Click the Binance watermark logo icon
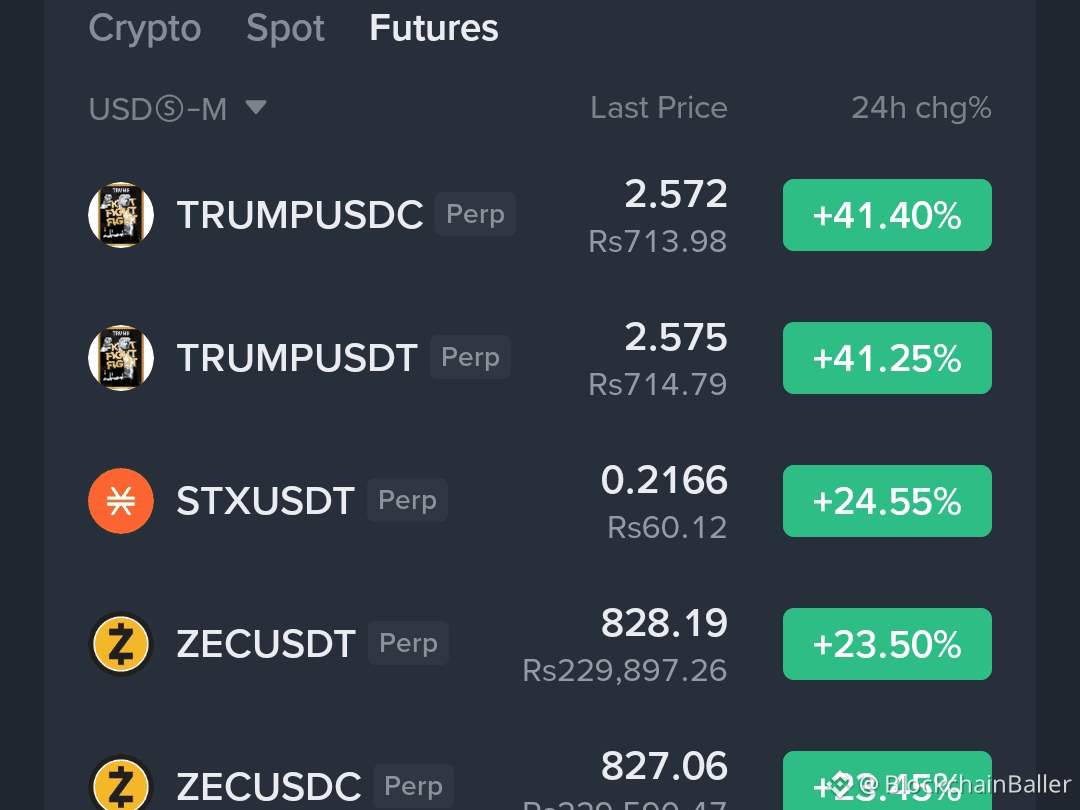This screenshot has height=810, width=1080. [x=840, y=784]
